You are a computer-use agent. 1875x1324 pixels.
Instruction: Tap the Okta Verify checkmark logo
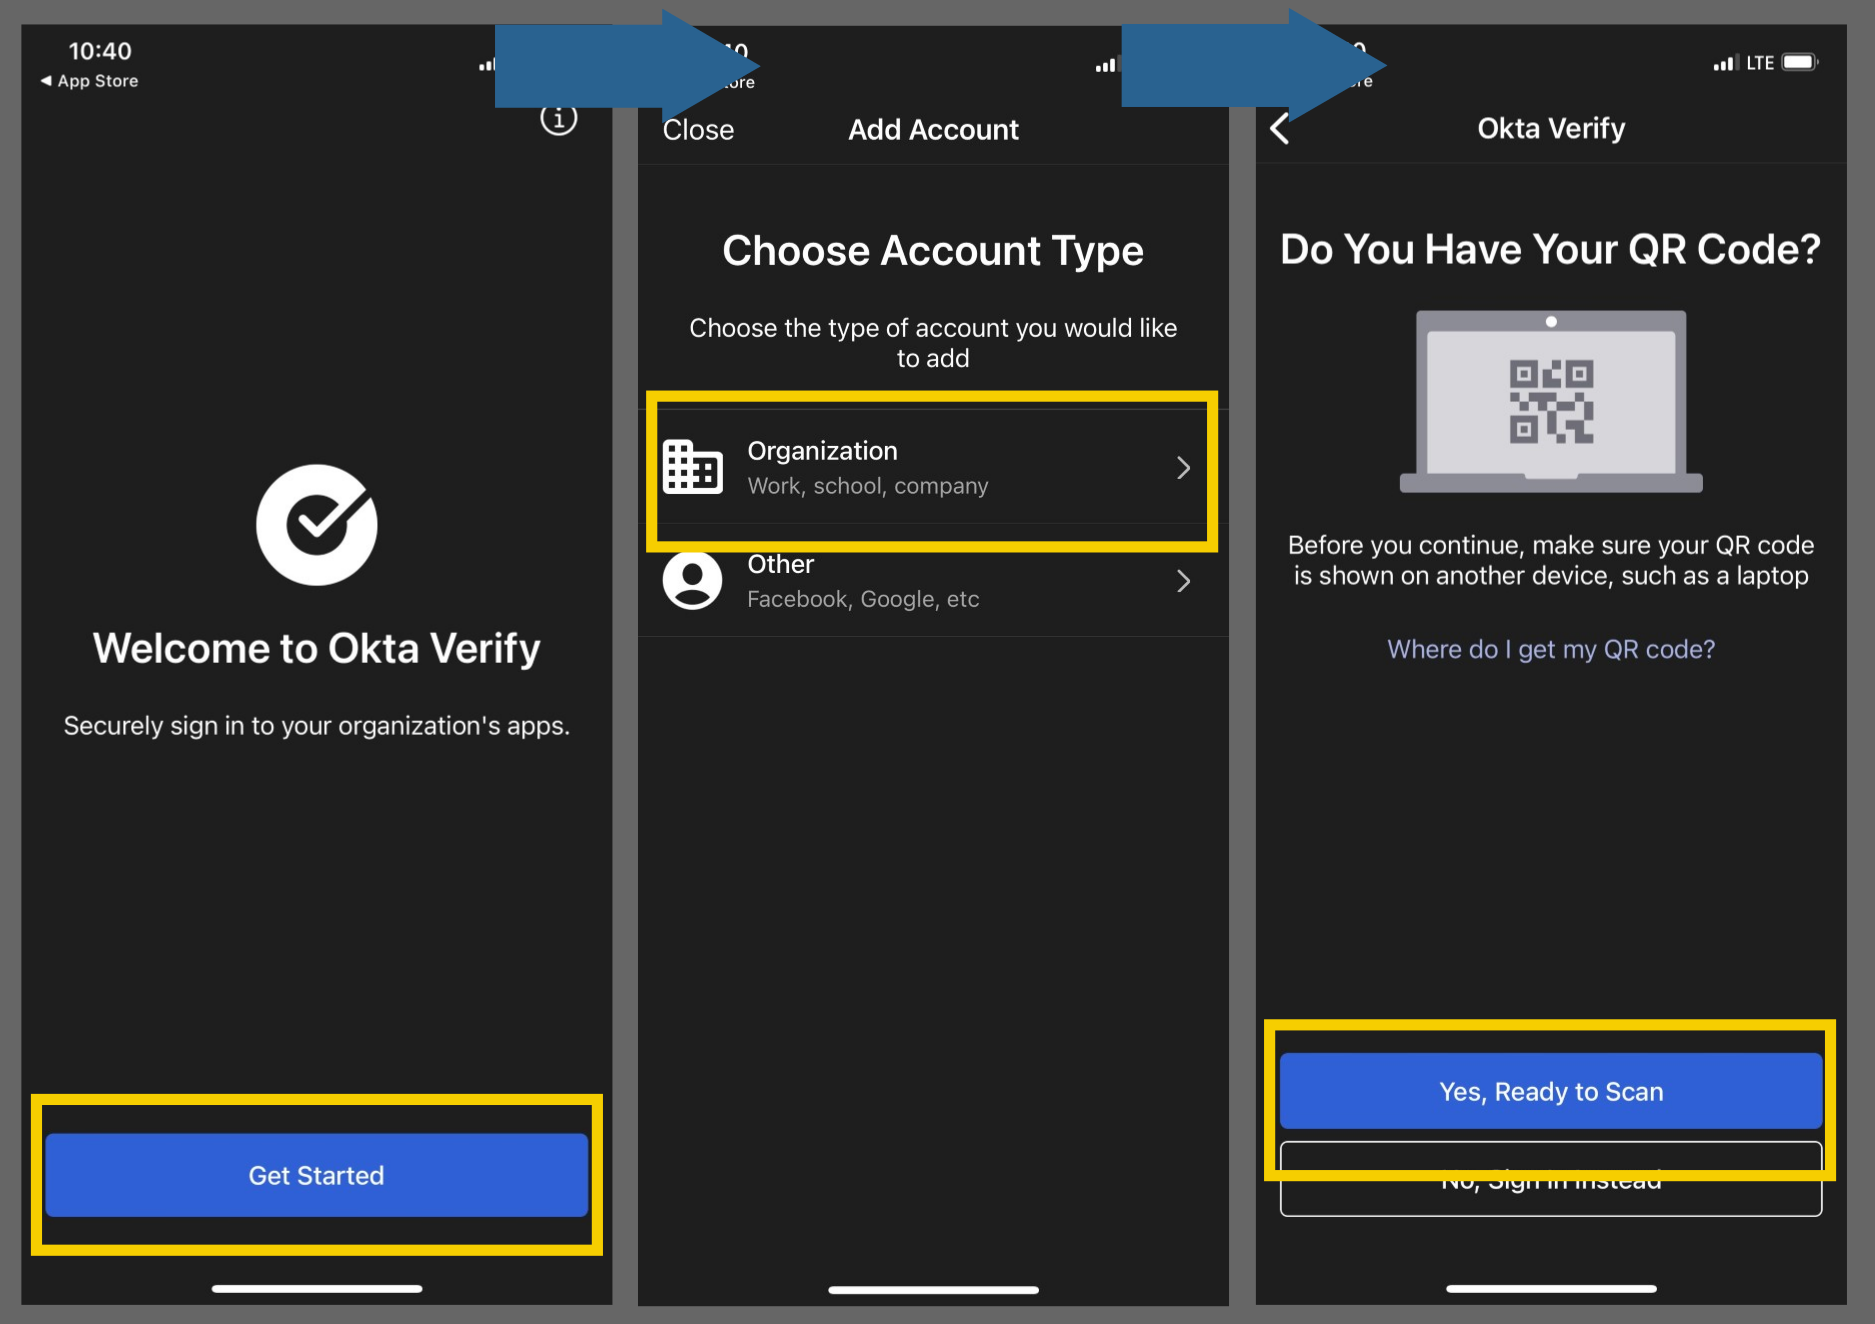[317, 525]
